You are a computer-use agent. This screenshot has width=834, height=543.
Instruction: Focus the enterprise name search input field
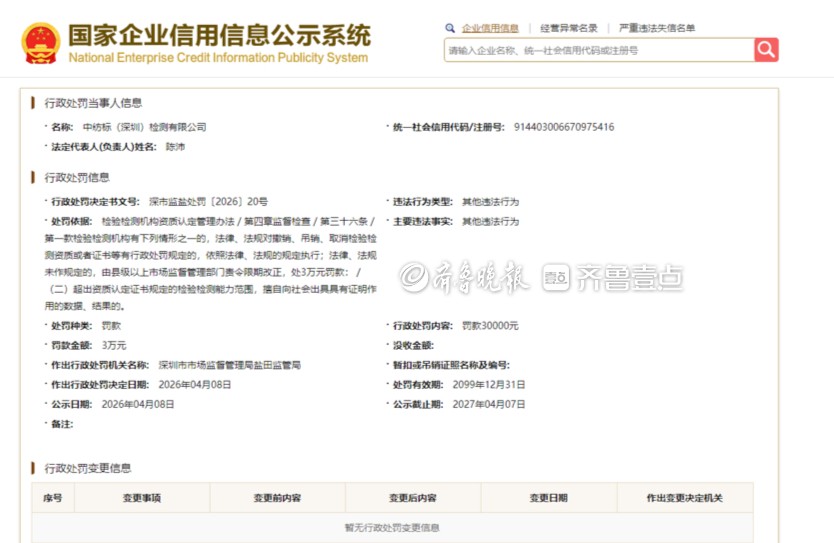click(598, 50)
